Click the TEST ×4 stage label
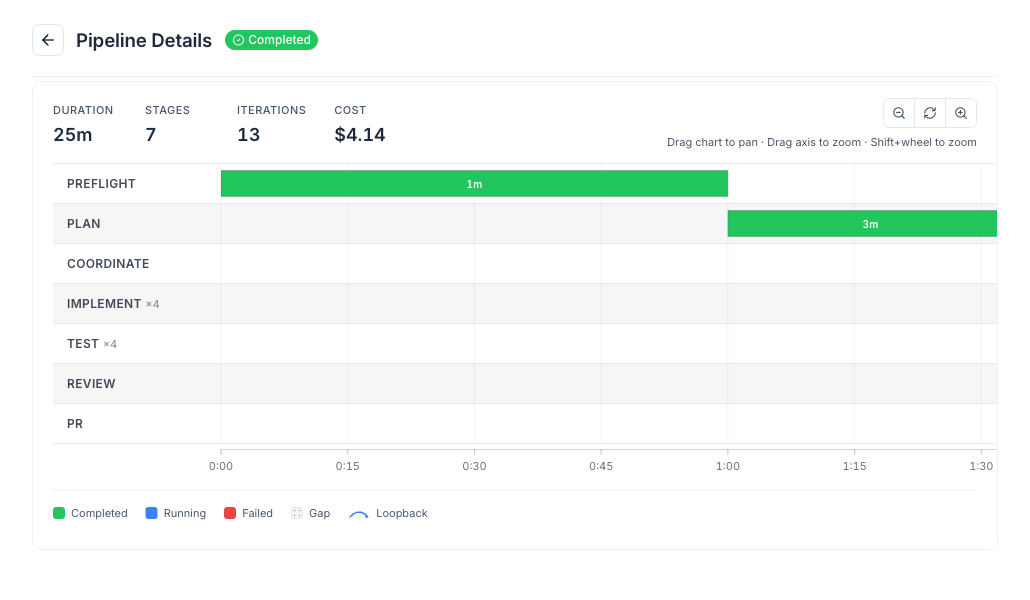The width and height of the screenshot is (1030, 600). click(92, 344)
